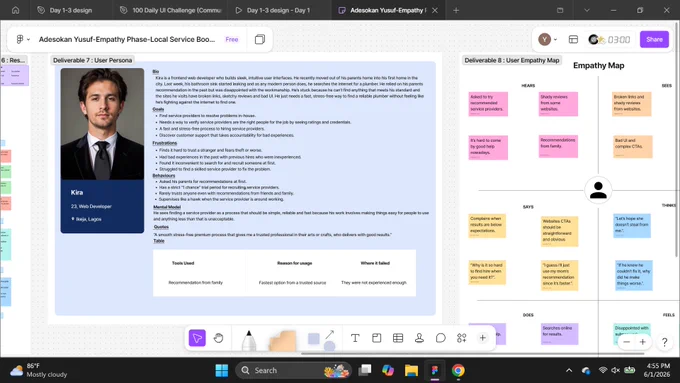The width and height of the screenshot is (680, 383).
Task: Select the Deliverable 8 : User Empathy Map label
Action: 512,60
